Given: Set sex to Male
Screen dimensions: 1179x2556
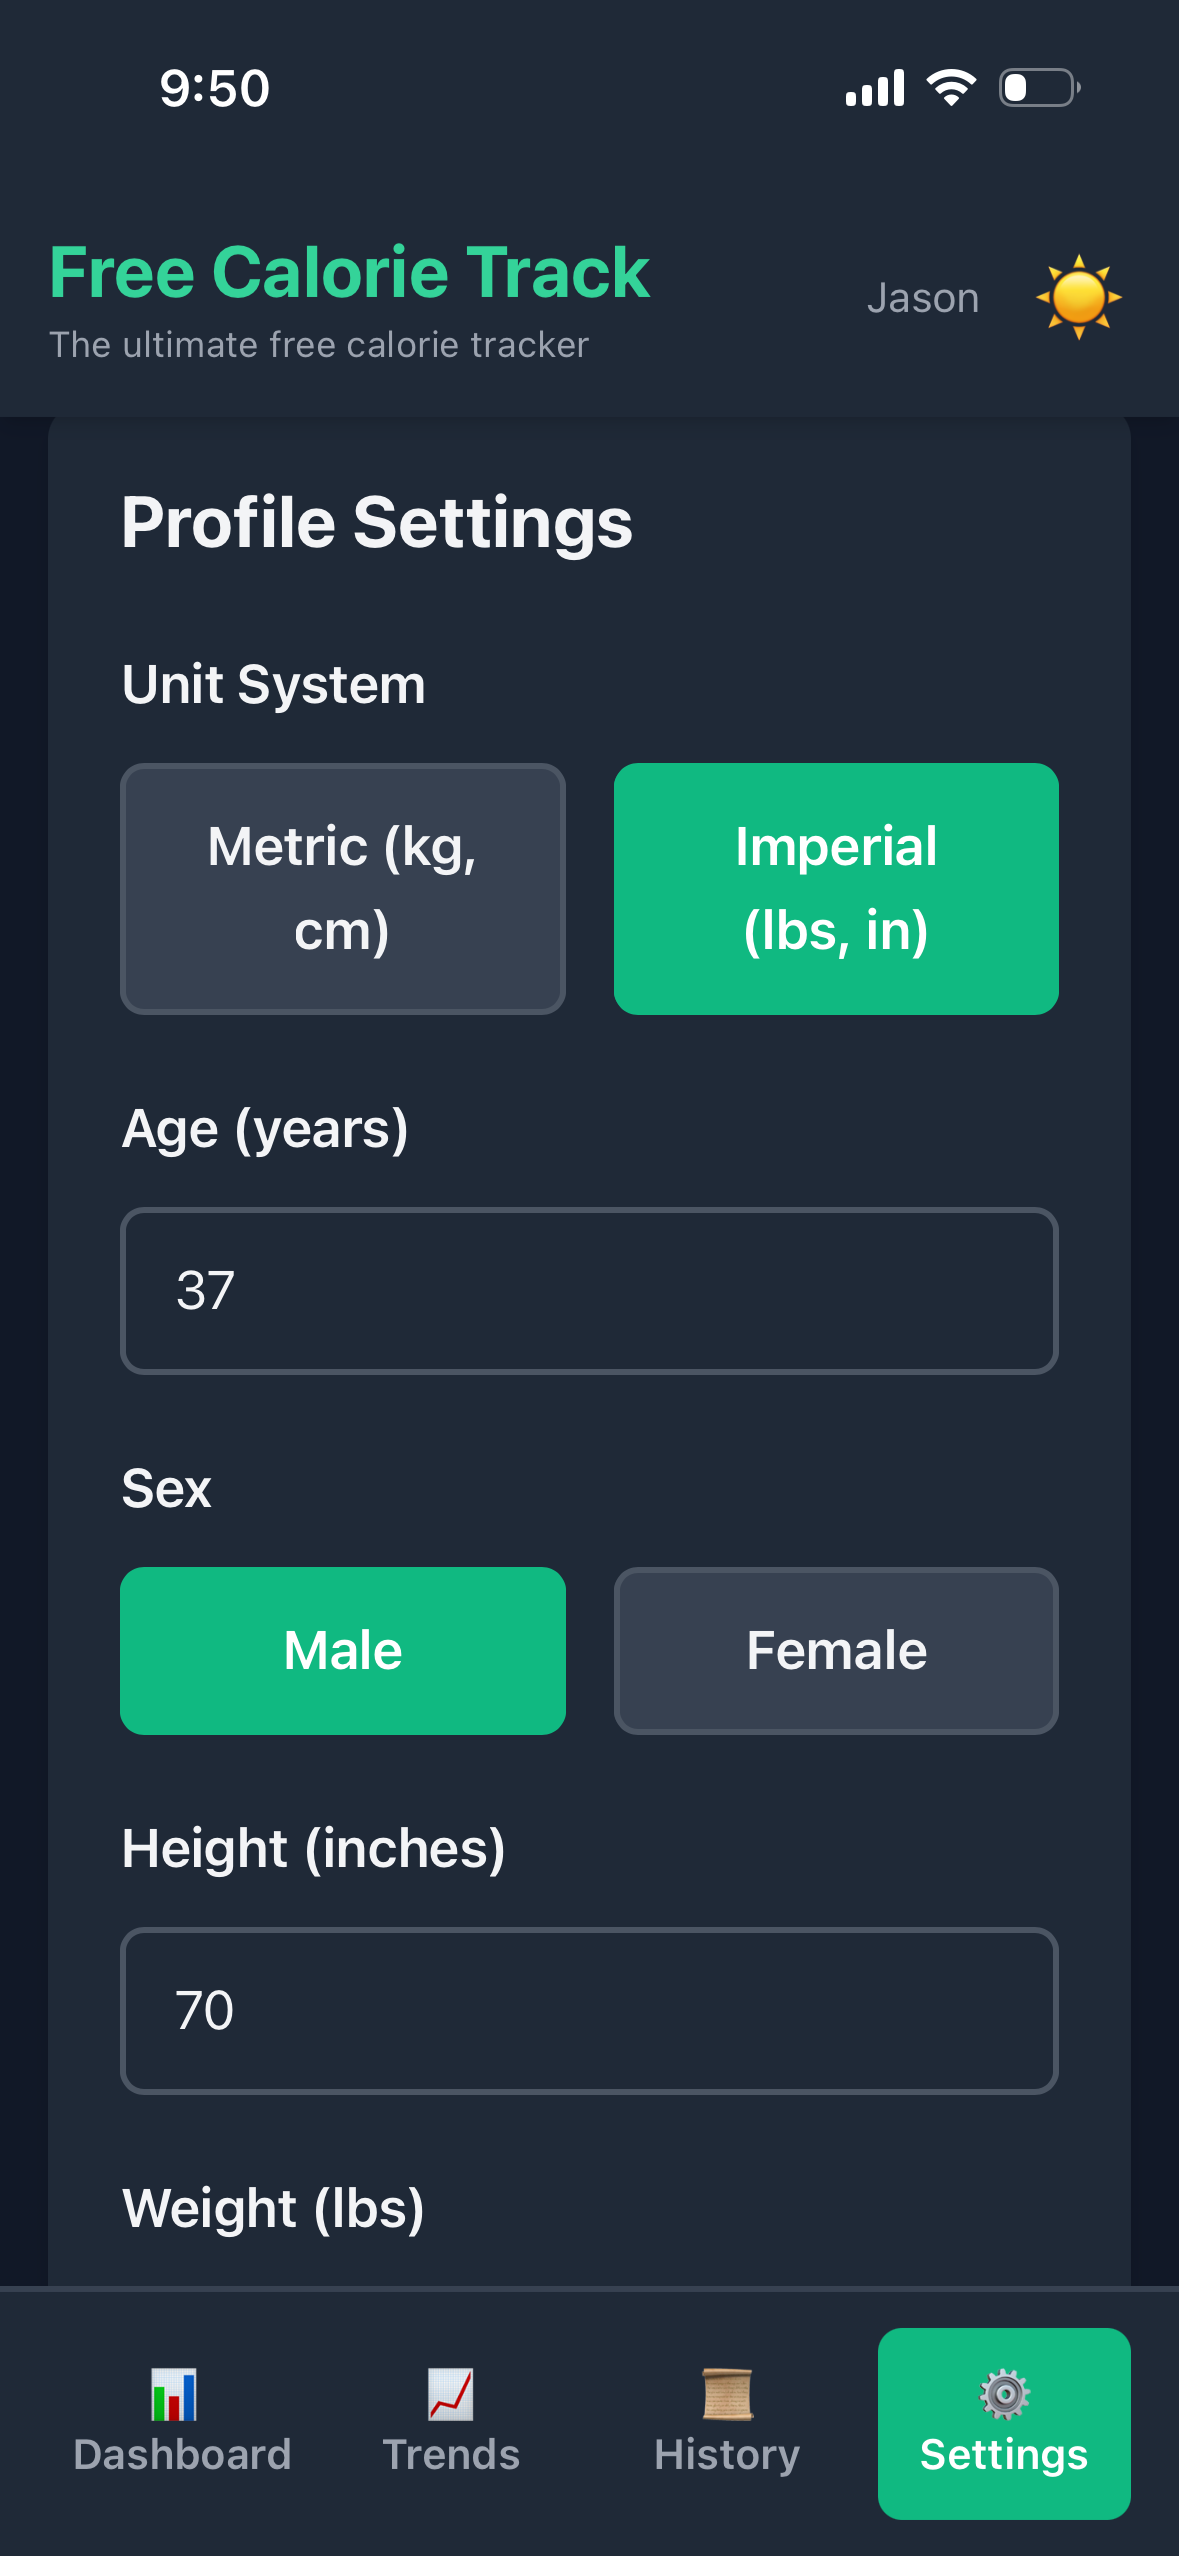Looking at the screenshot, I should point(343,1650).
